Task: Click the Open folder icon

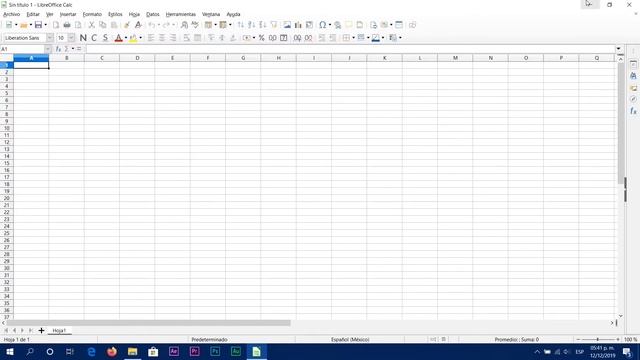Action: (x=24, y=25)
